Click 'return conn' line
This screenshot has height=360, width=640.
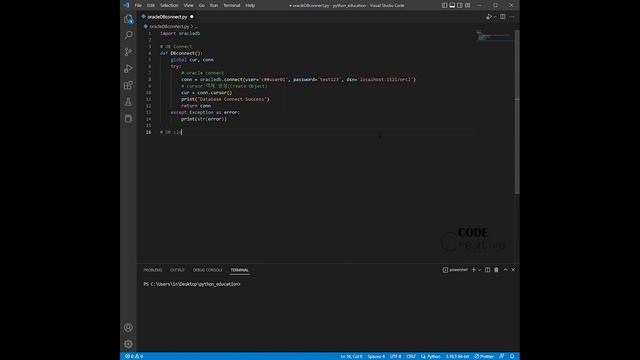(196, 106)
